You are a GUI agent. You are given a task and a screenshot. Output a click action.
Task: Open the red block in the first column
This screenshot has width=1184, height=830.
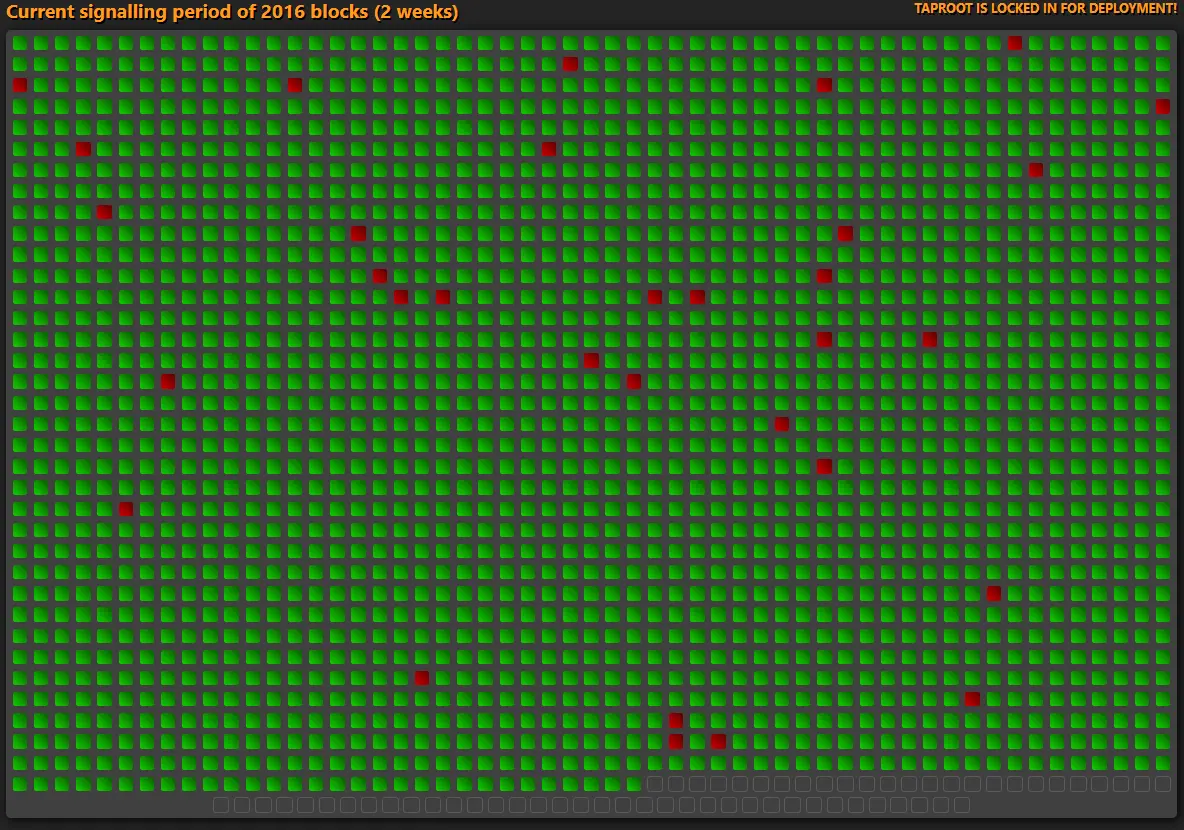(x=20, y=85)
